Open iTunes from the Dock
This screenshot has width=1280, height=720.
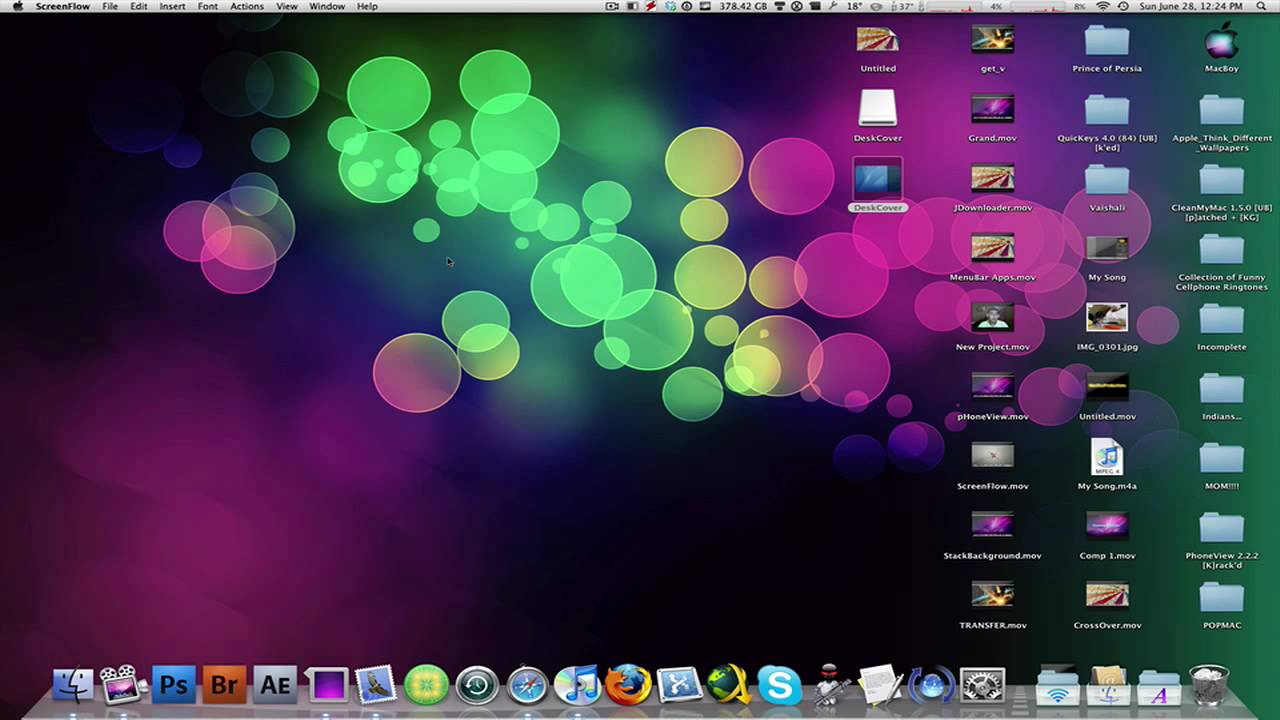click(580, 685)
